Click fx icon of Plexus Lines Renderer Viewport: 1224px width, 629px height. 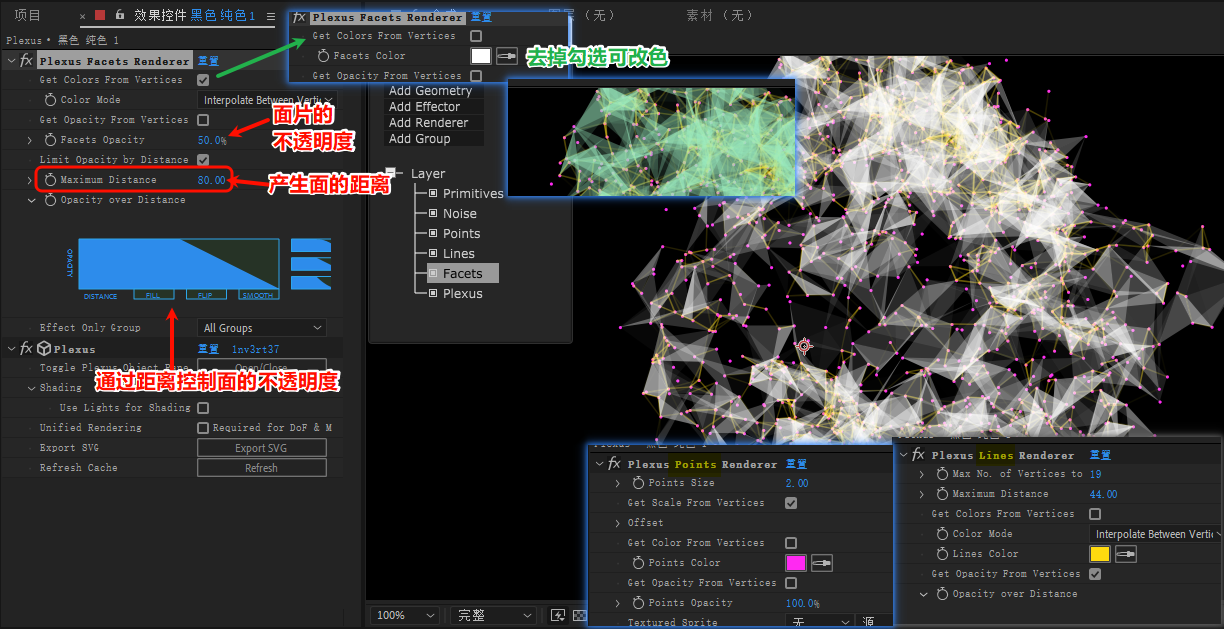click(x=918, y=455)
